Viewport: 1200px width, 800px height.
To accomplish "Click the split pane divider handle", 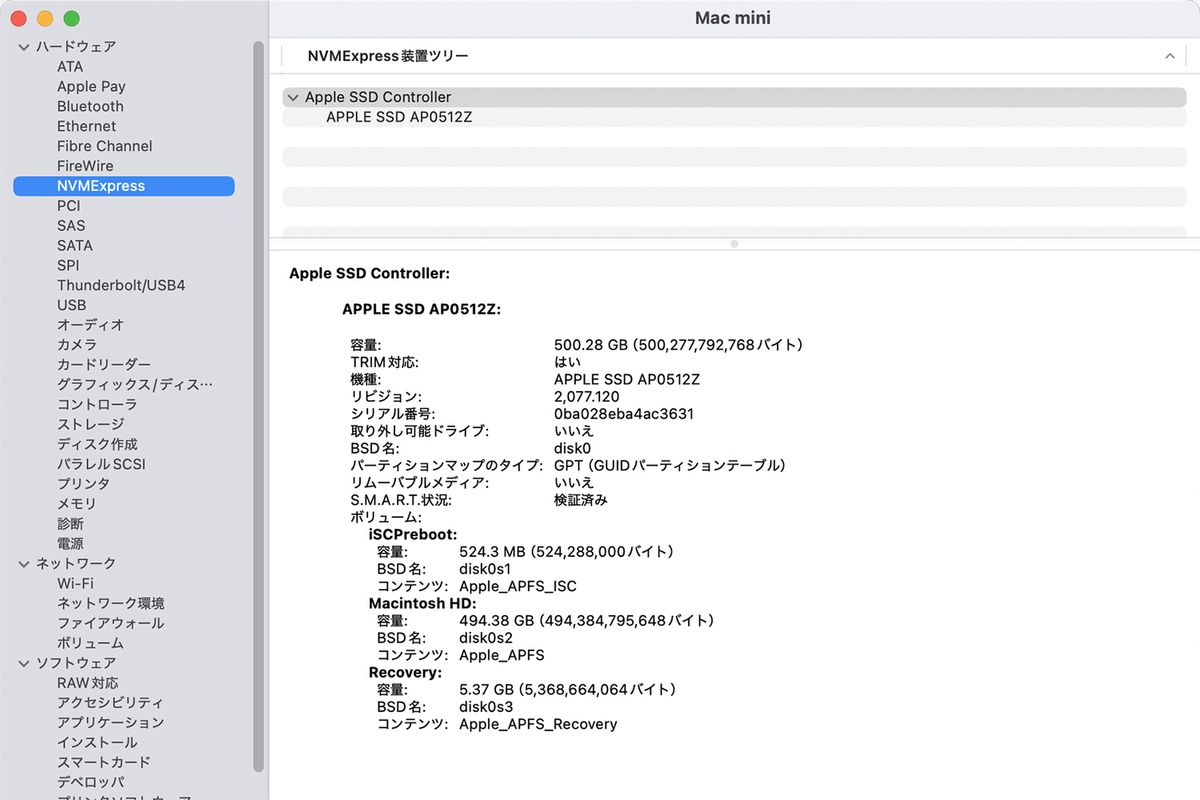I will click(x=734, y=243).
